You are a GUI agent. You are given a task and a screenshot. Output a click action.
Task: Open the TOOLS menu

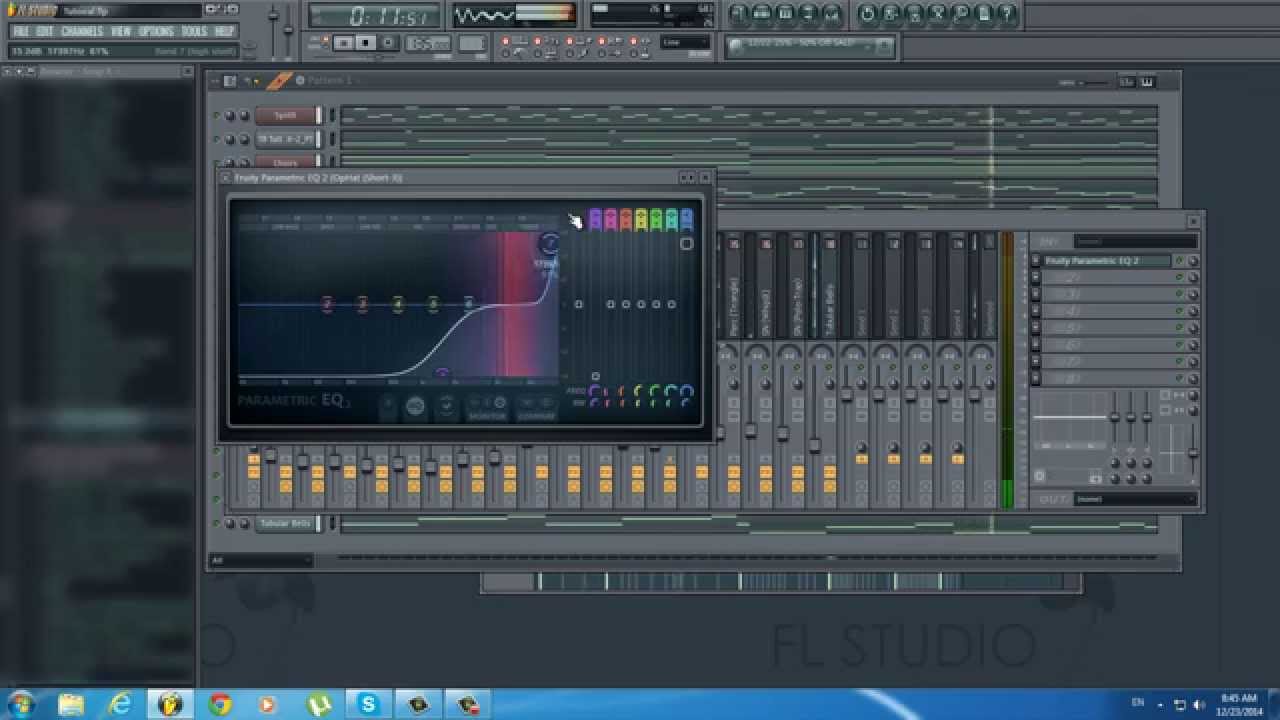pyautogui.click(x=194, y=32)
